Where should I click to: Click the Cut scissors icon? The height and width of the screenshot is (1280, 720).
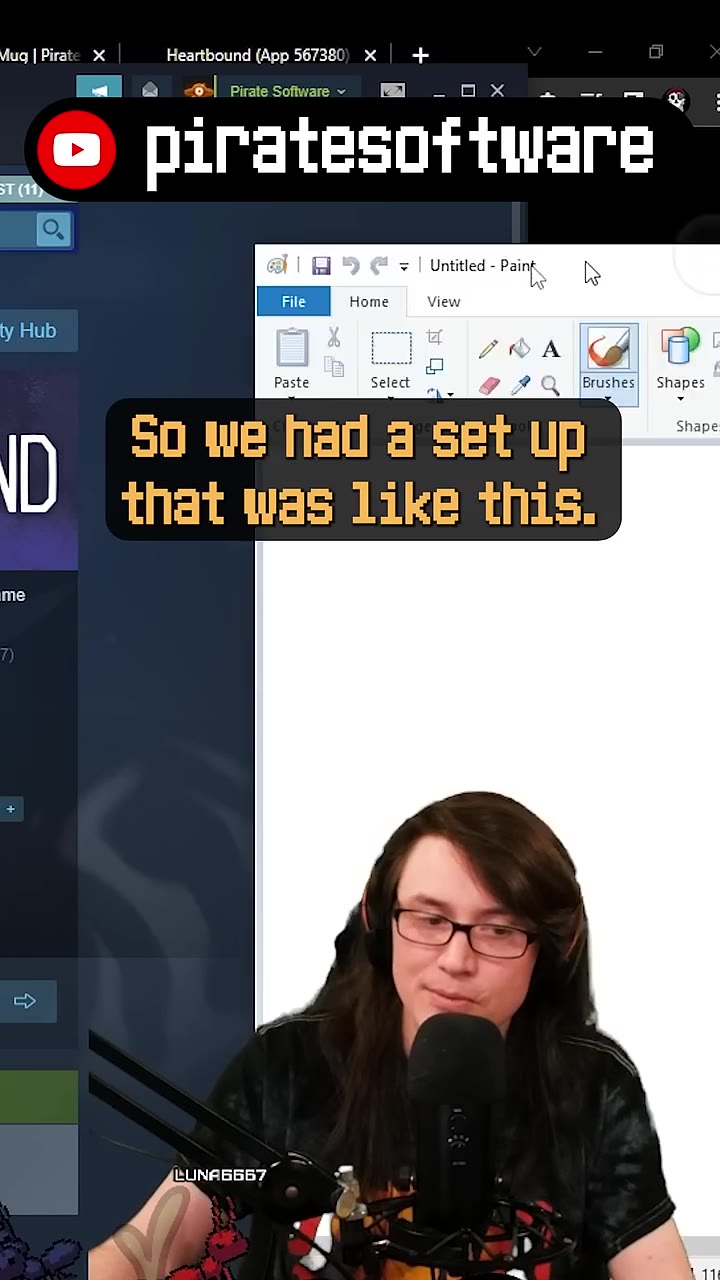pyautogui.click(x=334, y=338)
